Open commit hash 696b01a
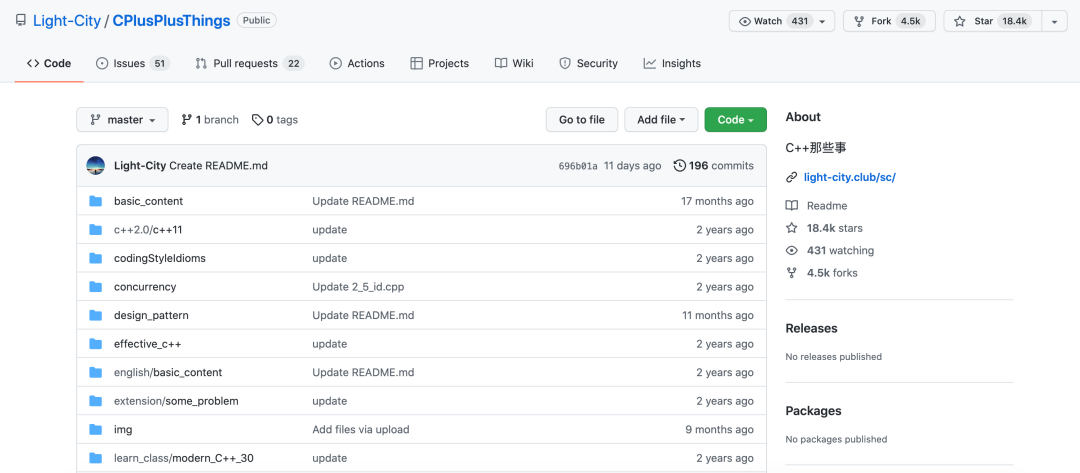 [578, 166]
